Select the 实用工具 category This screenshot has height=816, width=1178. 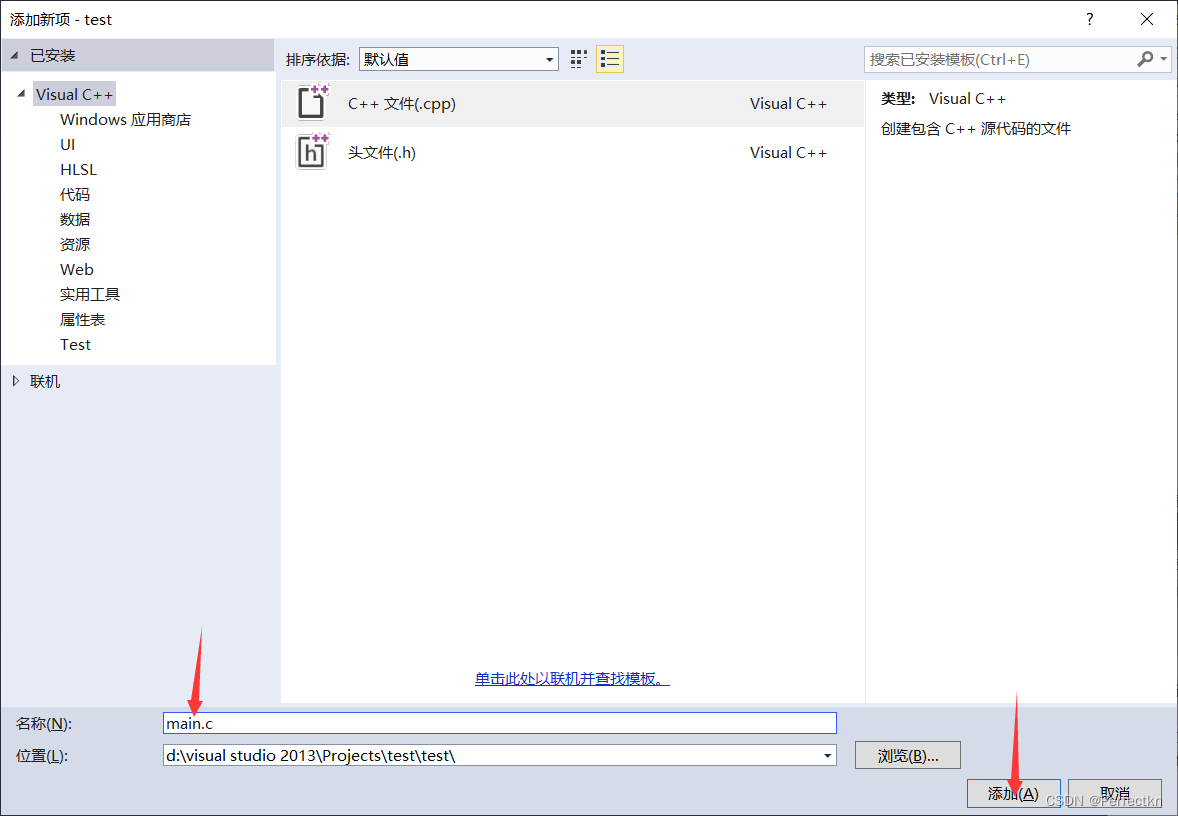click(x=90, y=294)
